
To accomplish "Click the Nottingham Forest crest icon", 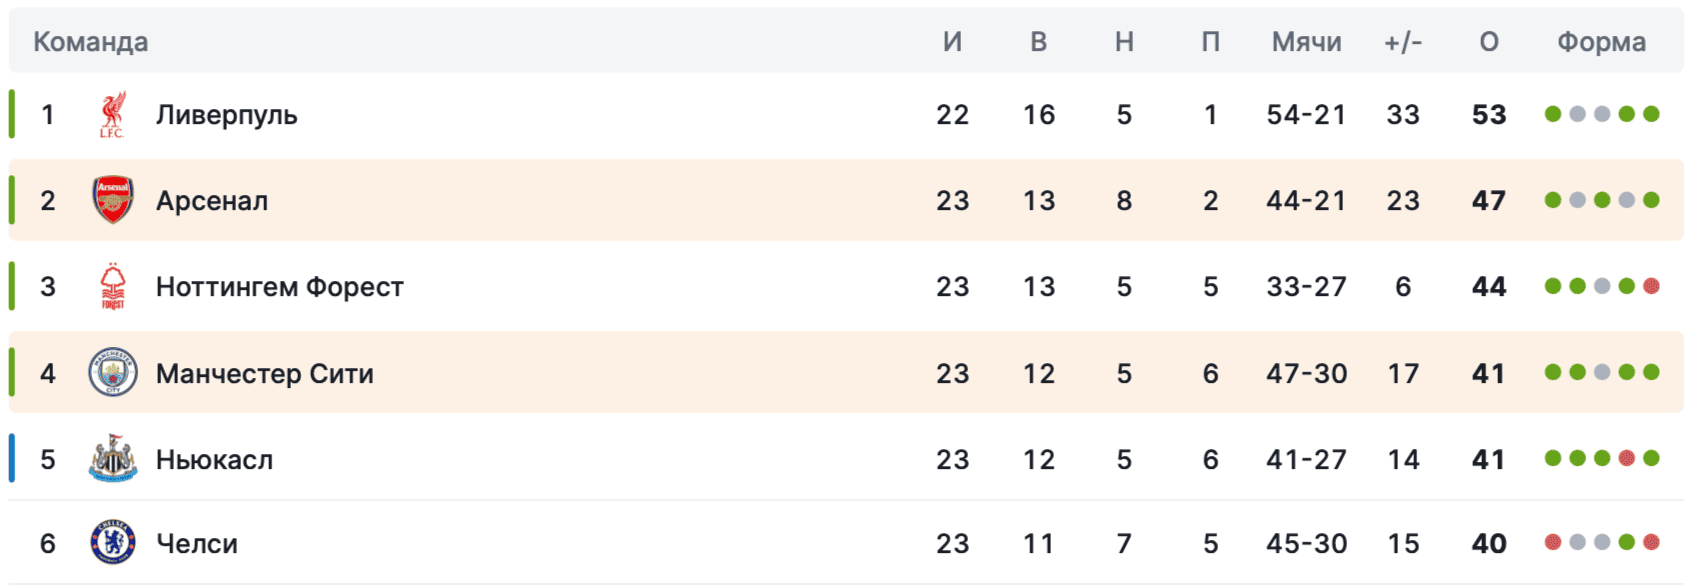I will click(x=113, y=287).
